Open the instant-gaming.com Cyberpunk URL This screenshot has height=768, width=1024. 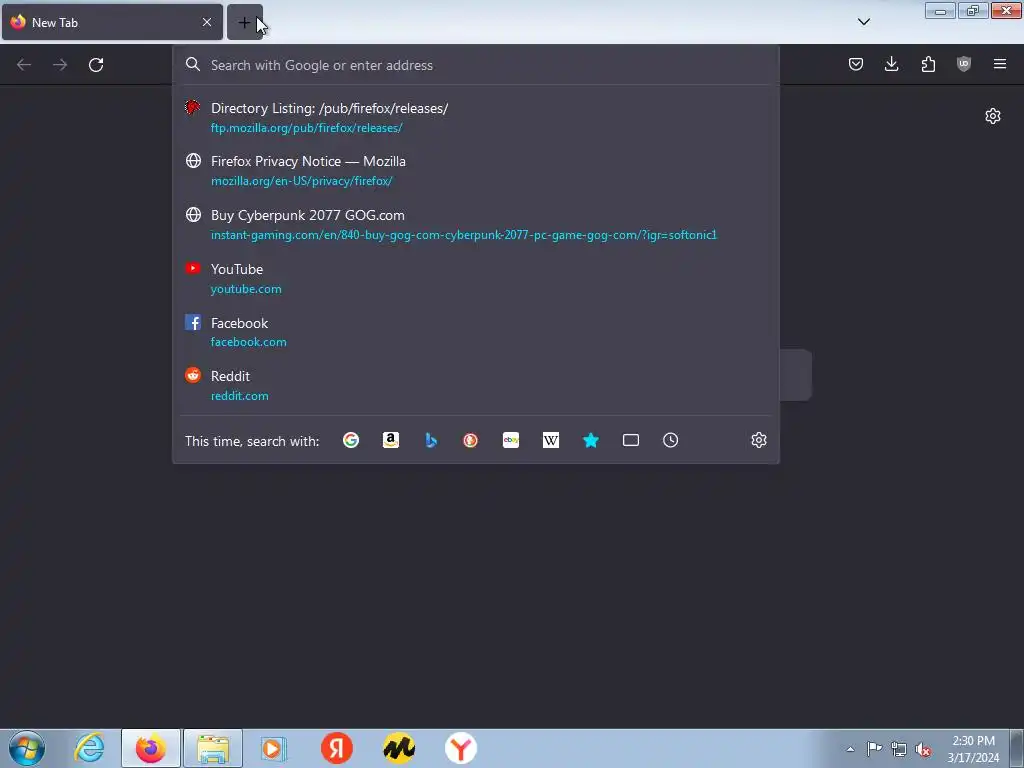[x=464, y=235]
